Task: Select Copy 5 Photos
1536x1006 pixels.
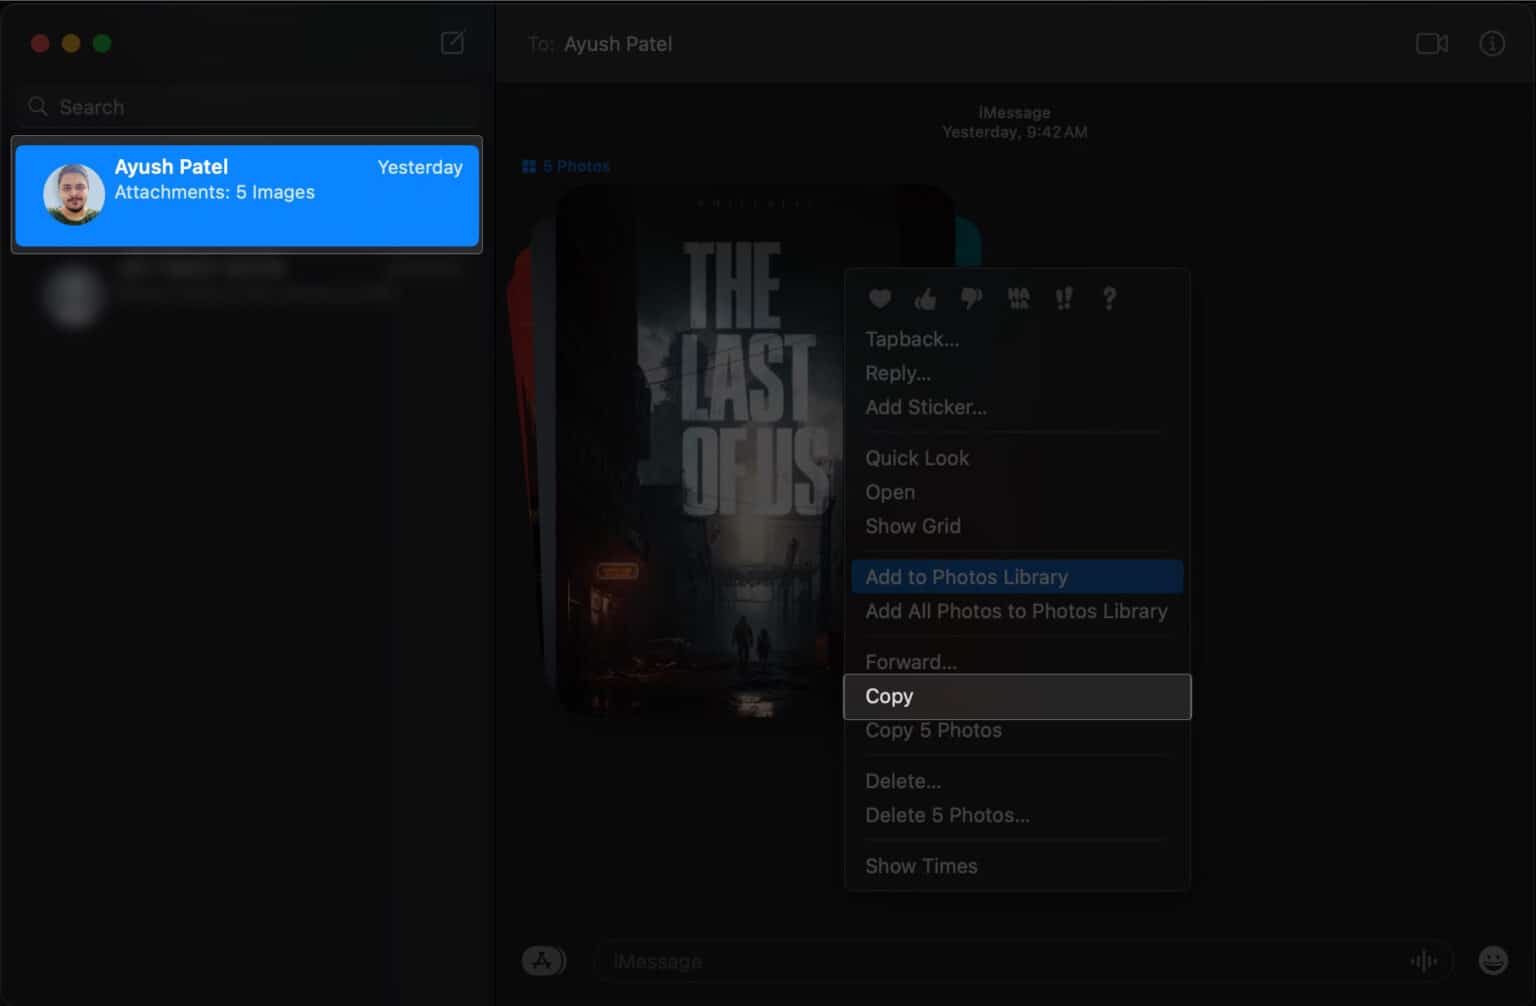Action: click(933, 730)
